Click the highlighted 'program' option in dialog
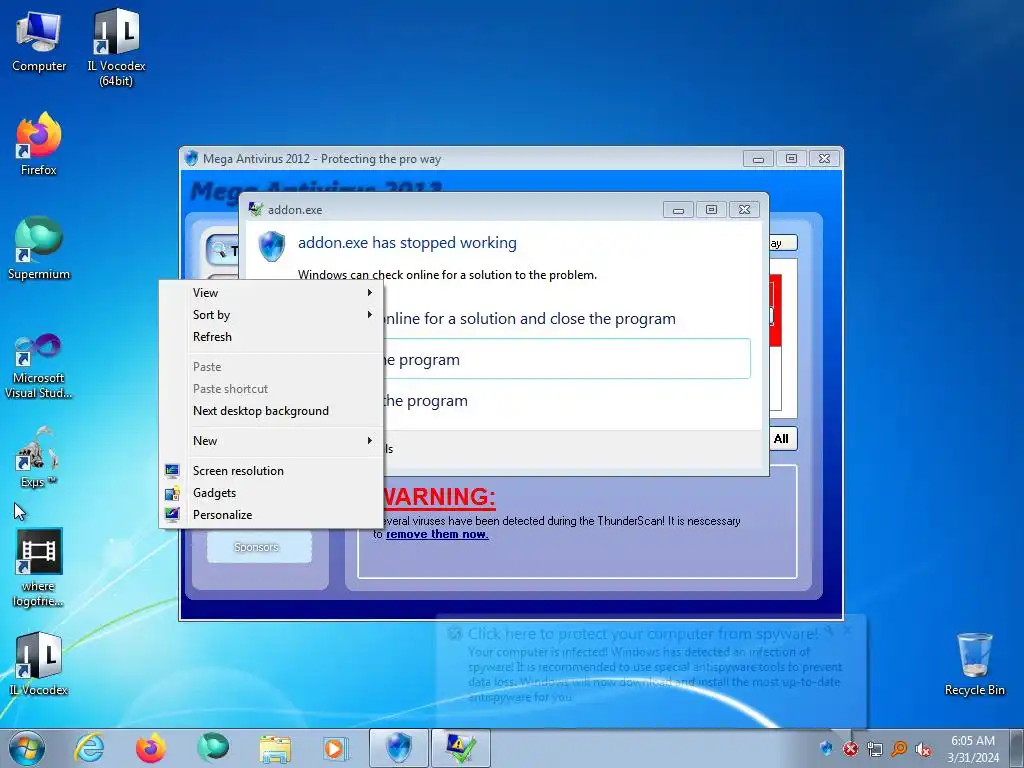 [567, 359]
